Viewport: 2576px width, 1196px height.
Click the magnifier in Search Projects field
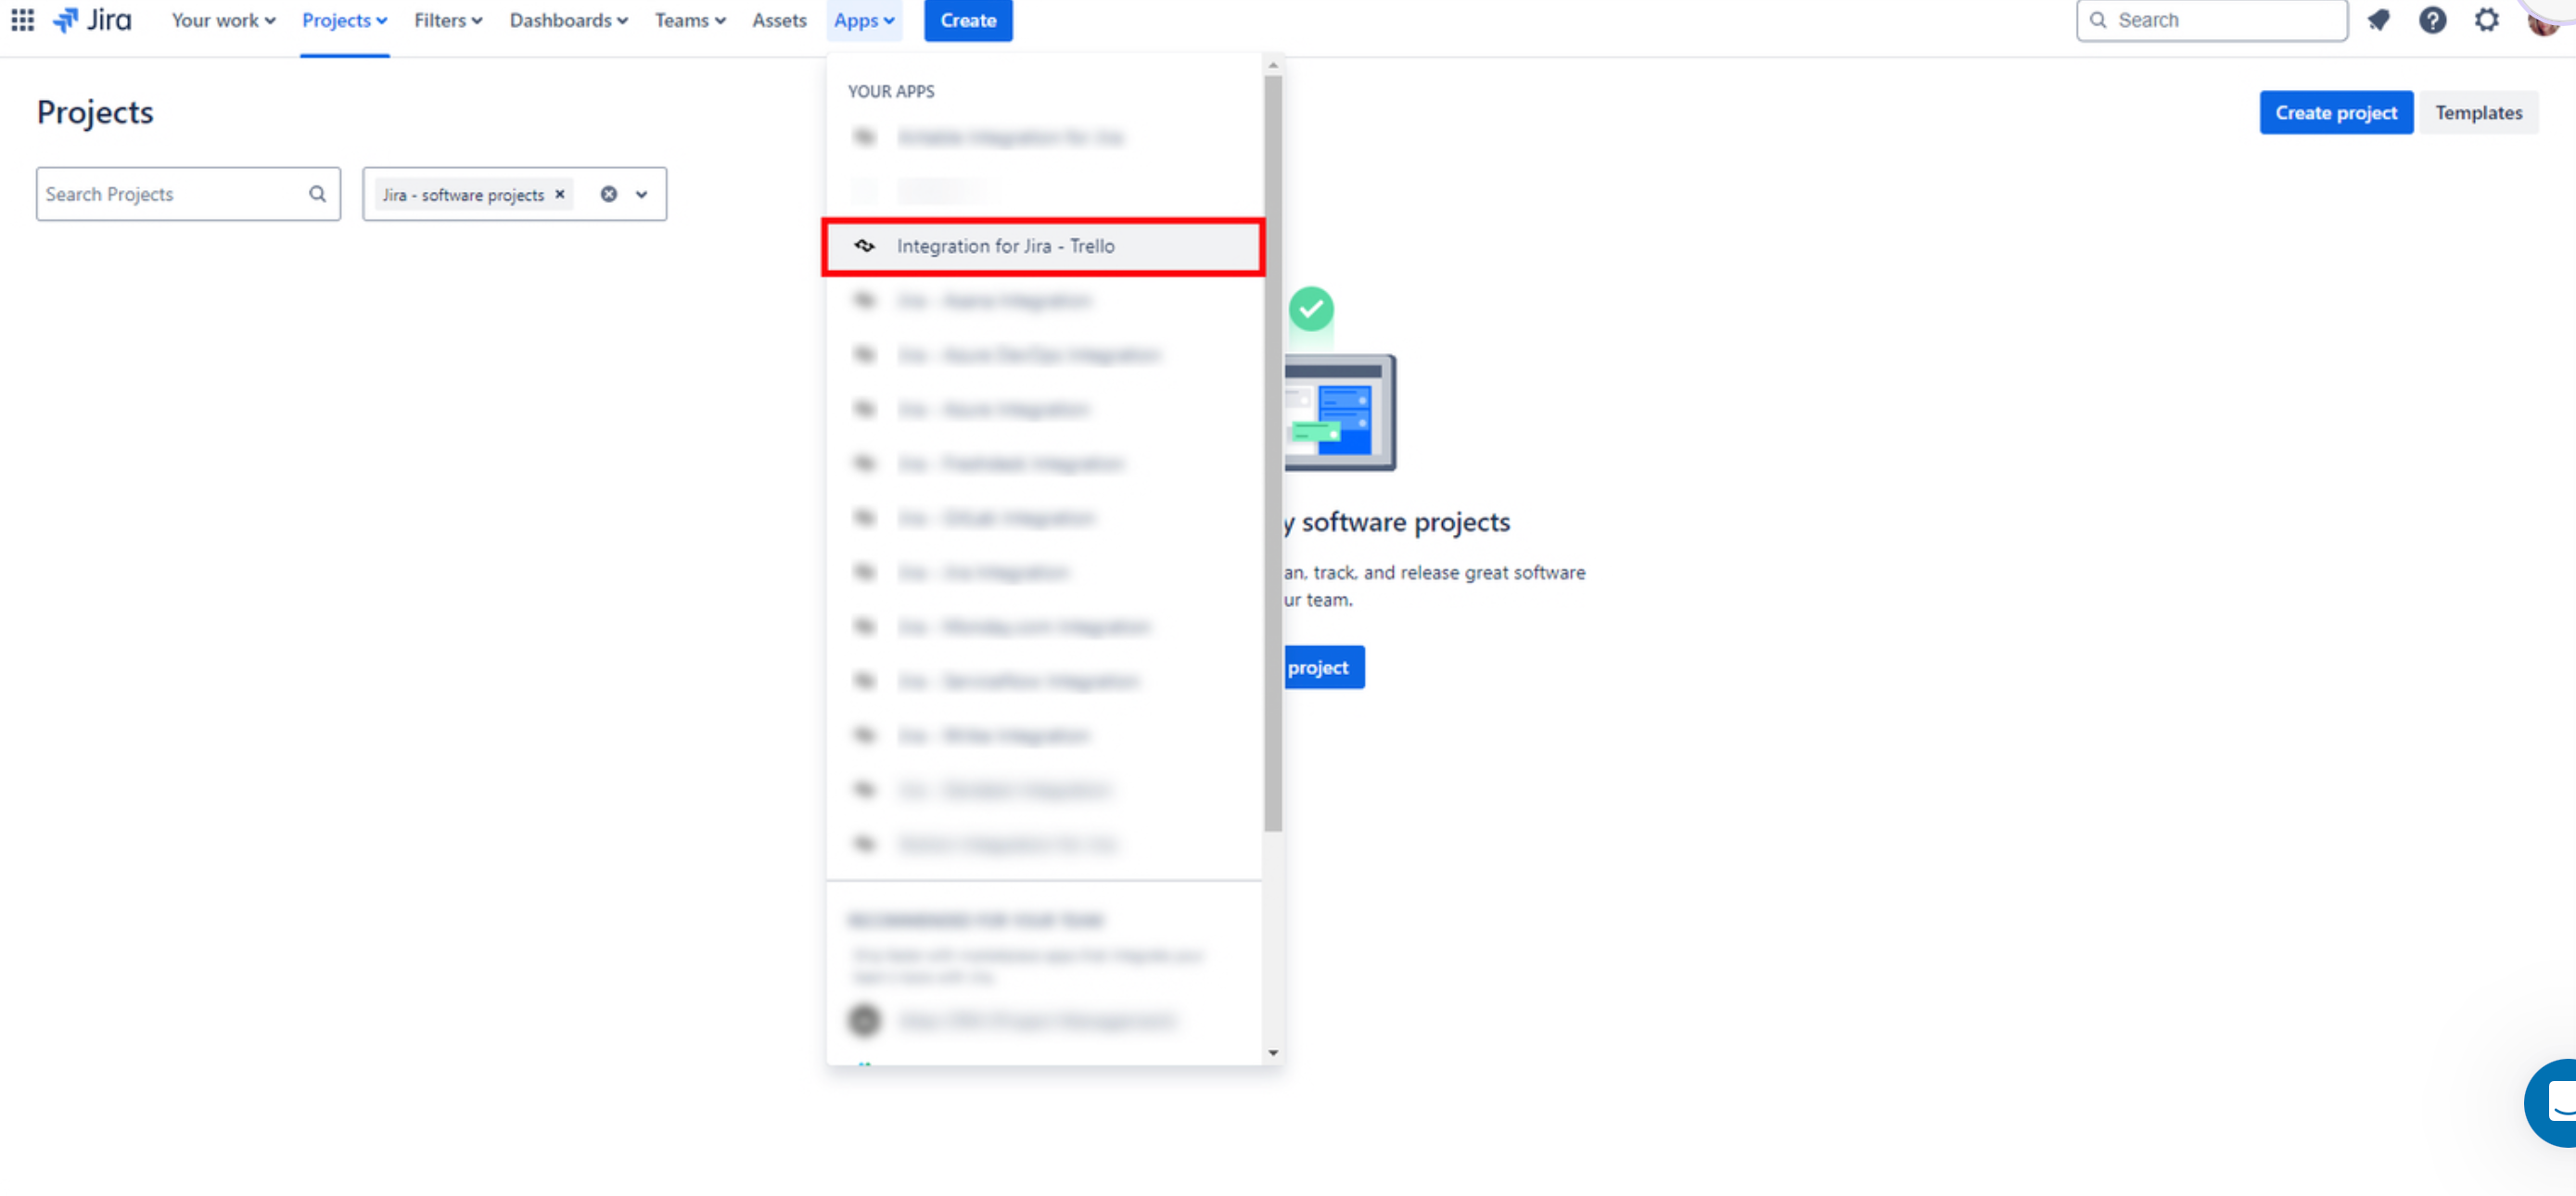coord(317,194)
